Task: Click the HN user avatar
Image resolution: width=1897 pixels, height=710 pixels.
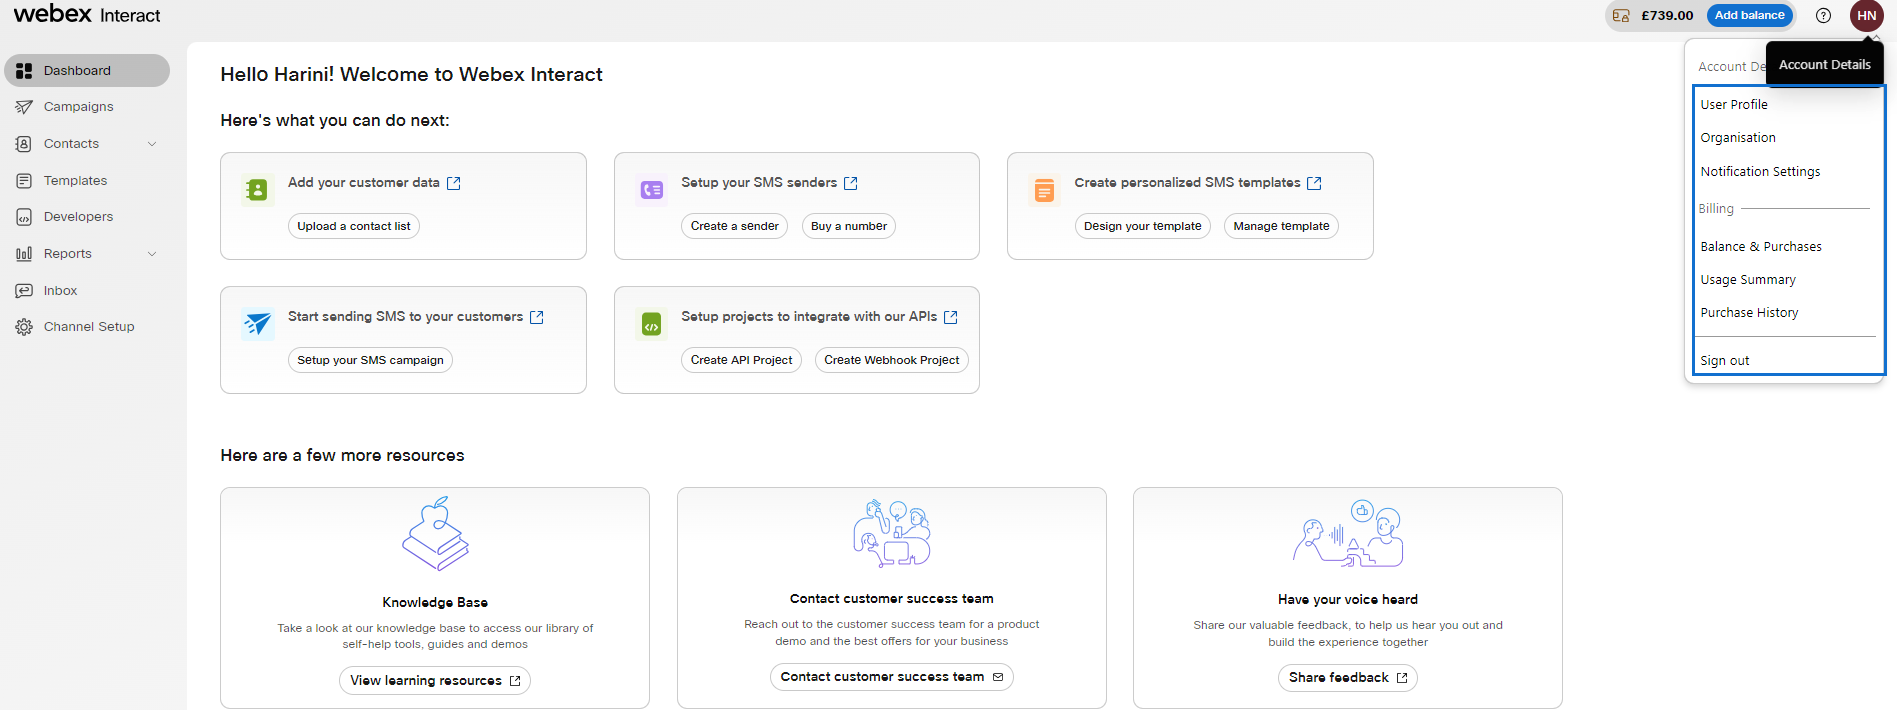Action: 1866,15
